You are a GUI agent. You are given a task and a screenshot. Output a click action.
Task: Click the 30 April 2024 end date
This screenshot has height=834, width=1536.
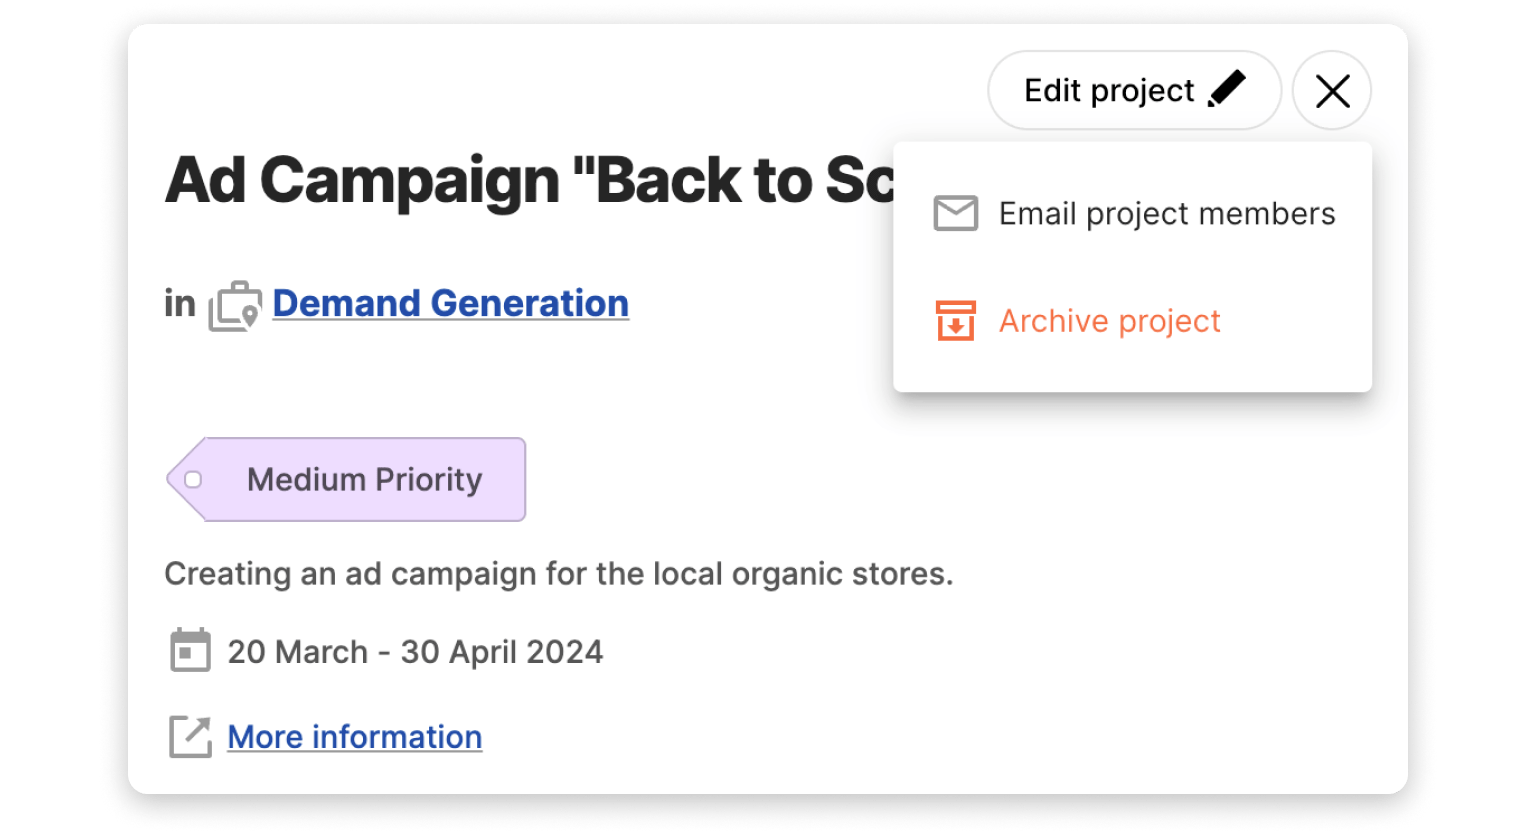coord(501,652)
